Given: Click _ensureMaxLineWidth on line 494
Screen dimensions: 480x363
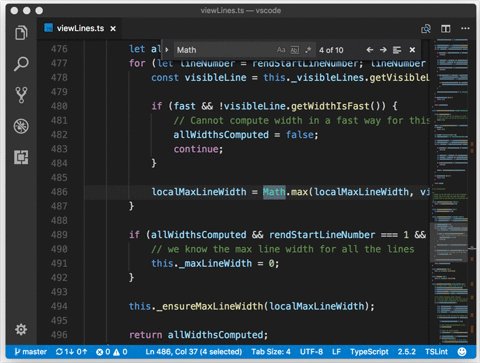Looking at the screenshot, I should [x=209, y=306].
